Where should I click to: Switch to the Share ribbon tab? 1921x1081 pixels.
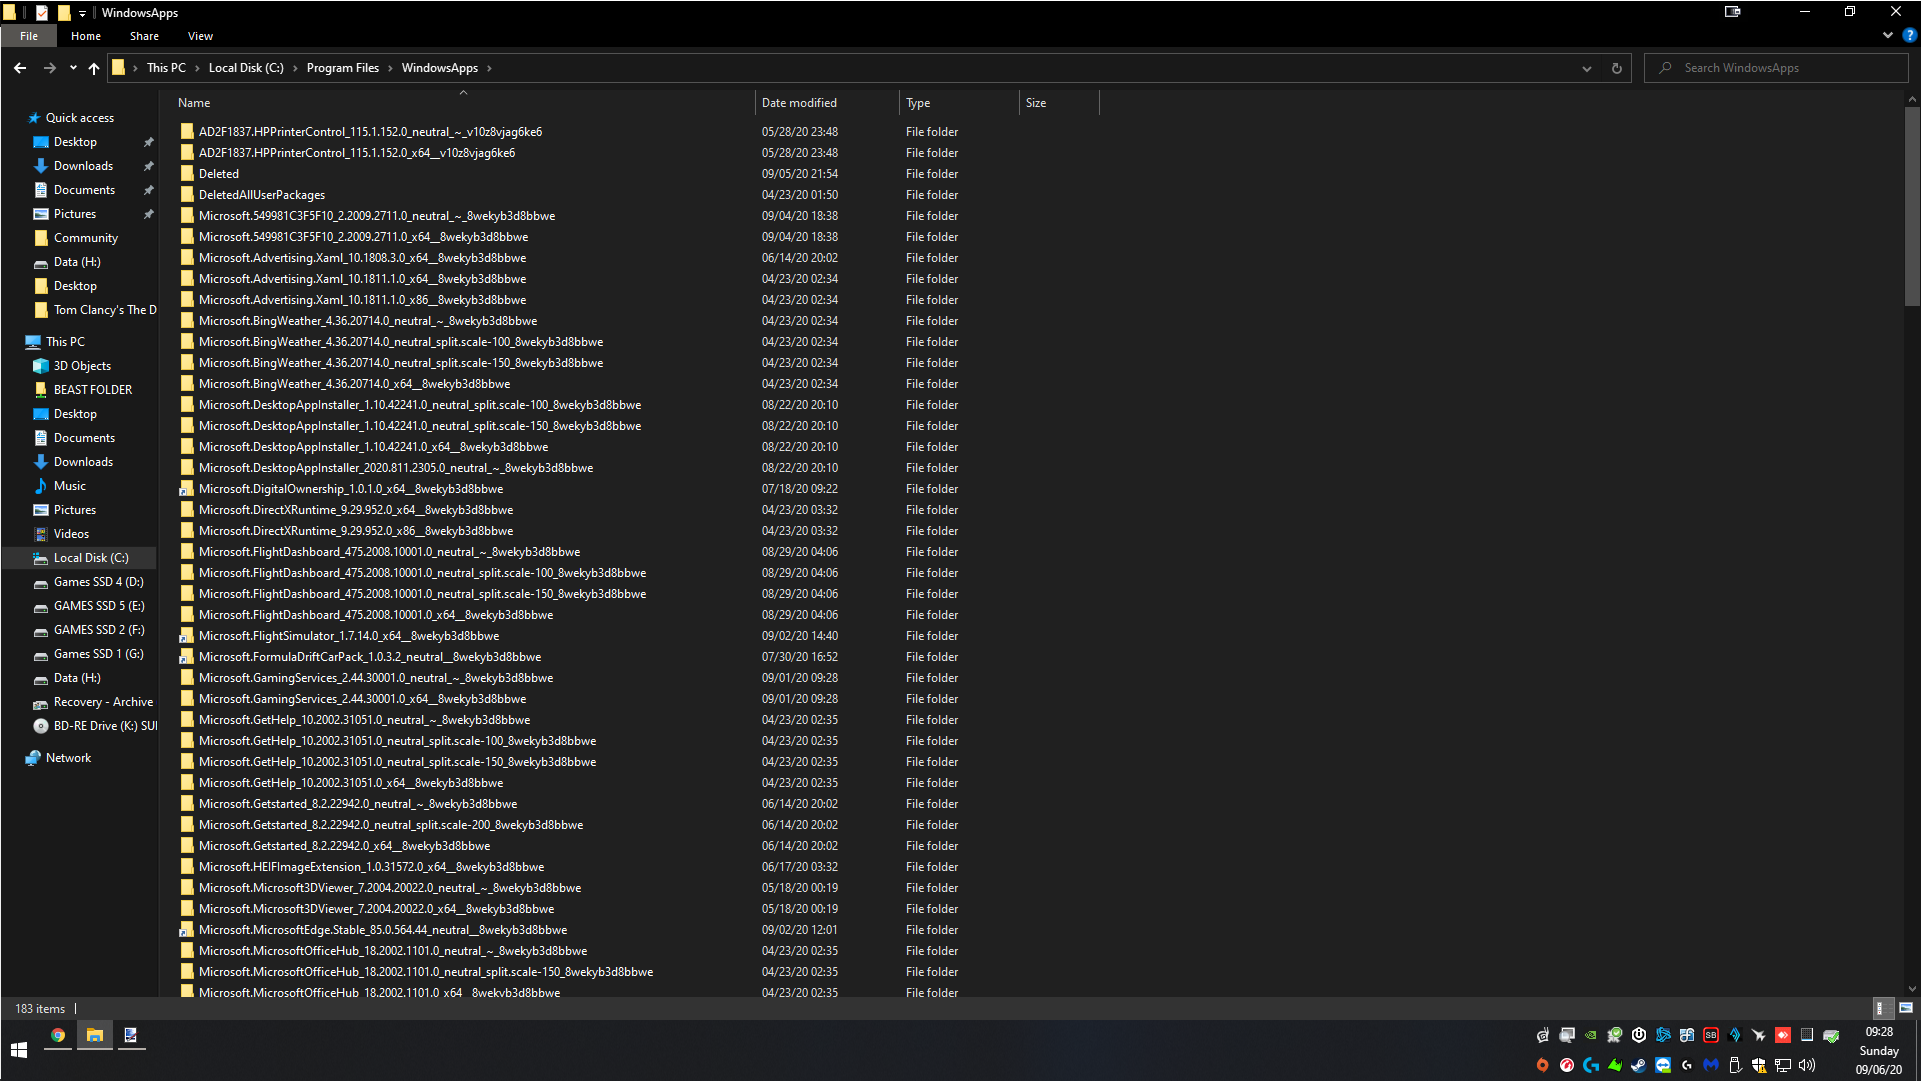[x=144, y=36]
